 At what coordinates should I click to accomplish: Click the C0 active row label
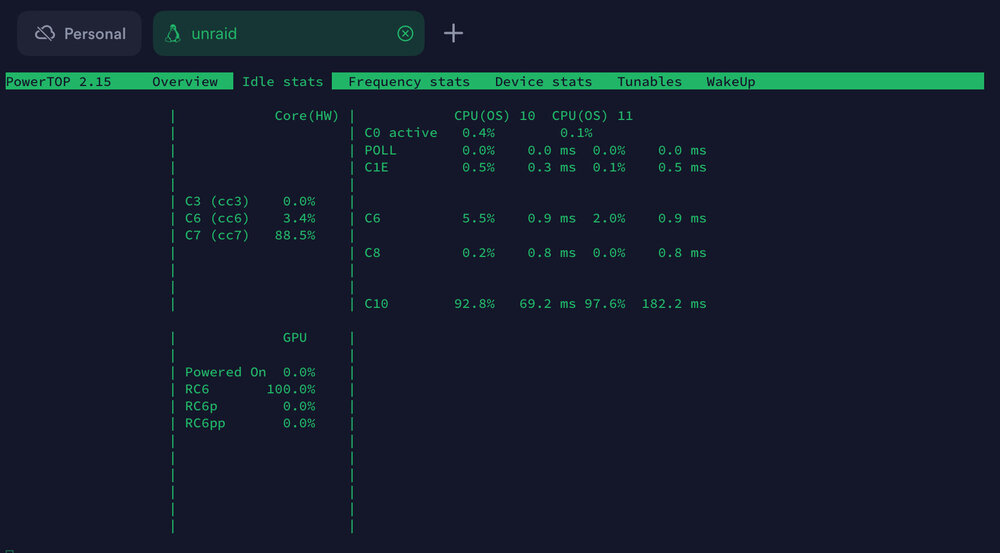click(401, 133)
